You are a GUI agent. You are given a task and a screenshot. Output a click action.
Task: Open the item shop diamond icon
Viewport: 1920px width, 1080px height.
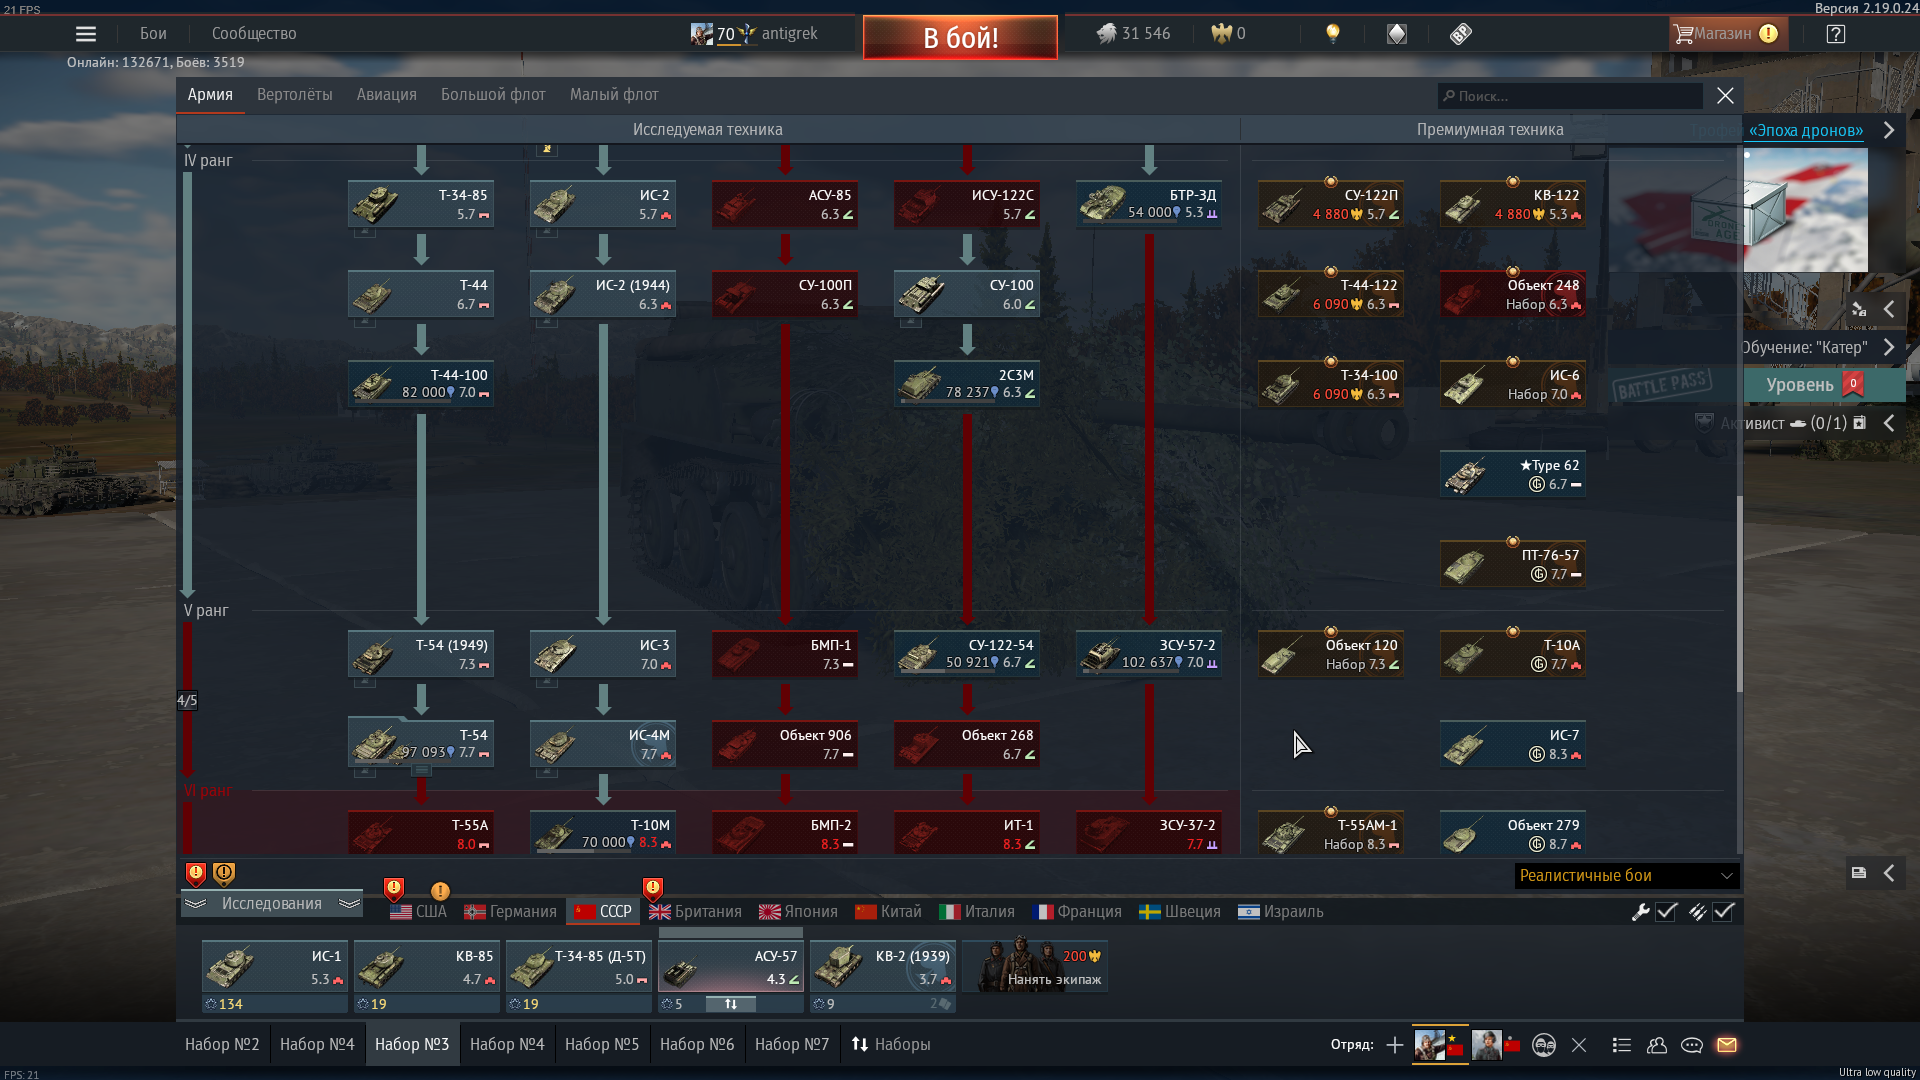click(1397, 34)
